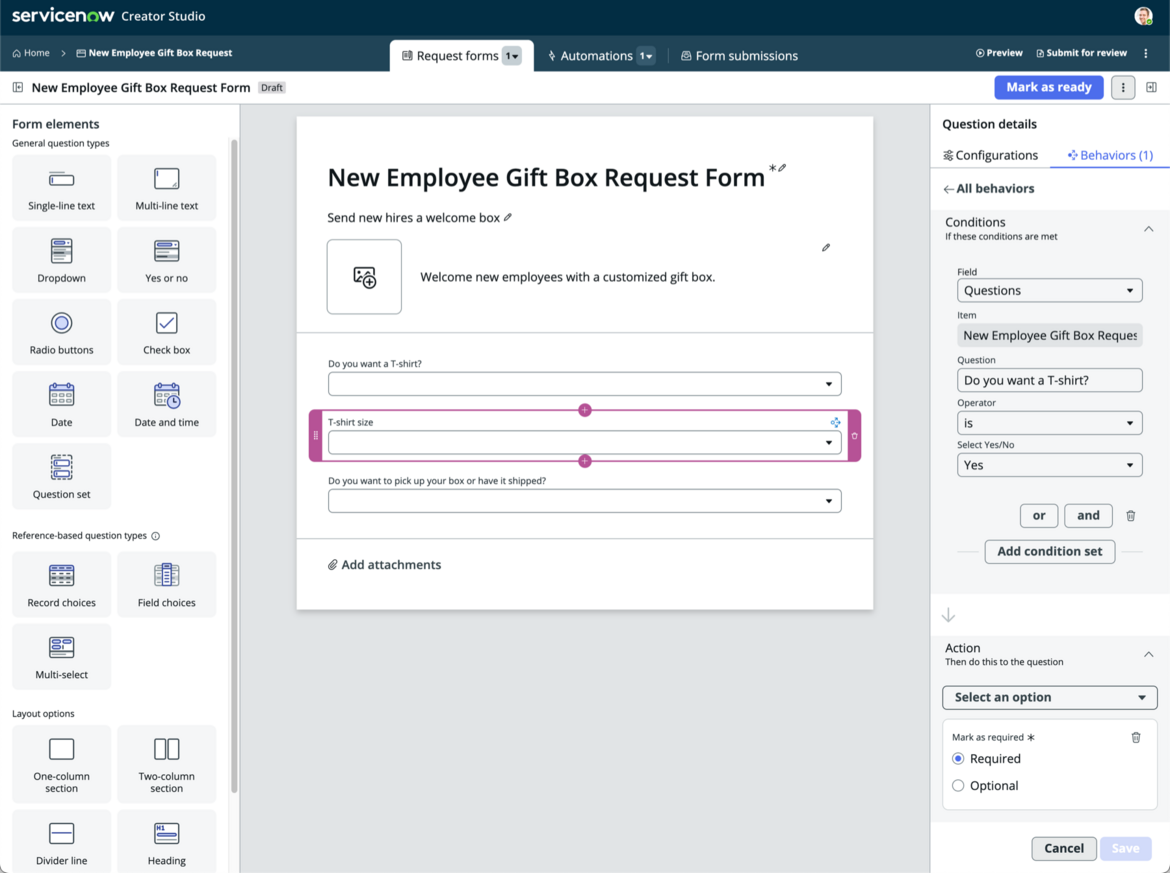This screenshot has height=873, width=1170.
Task: Insert element above T-shirt size with plus
Action: point(585,410)
